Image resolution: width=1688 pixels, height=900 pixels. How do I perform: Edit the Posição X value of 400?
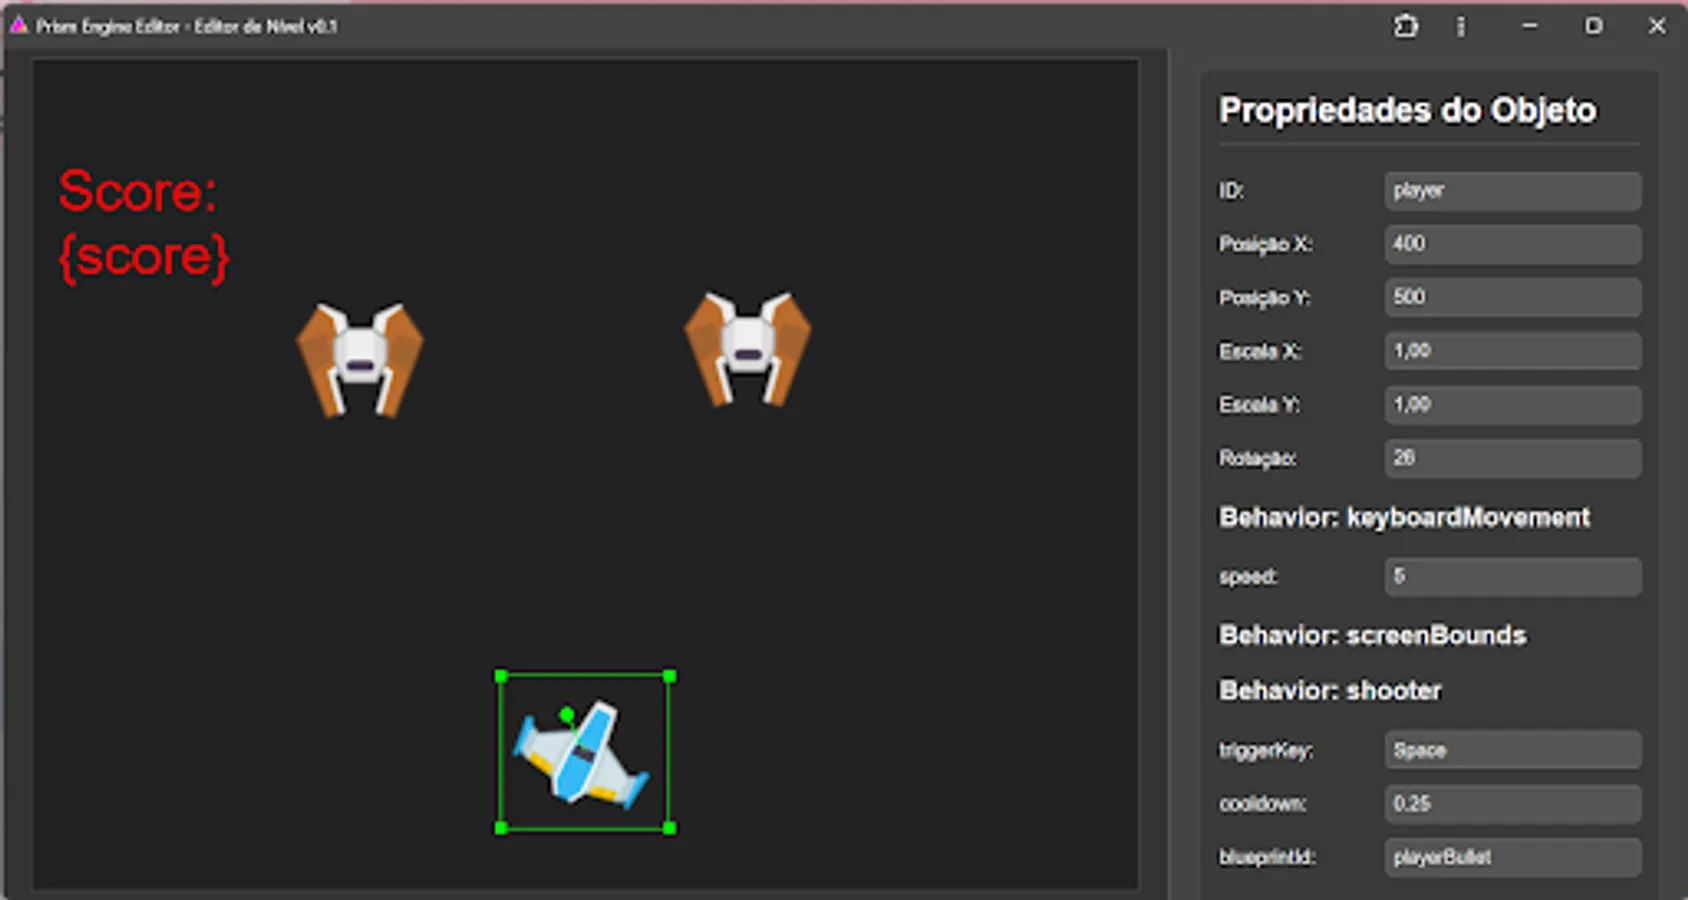[x=1511, y=244]
